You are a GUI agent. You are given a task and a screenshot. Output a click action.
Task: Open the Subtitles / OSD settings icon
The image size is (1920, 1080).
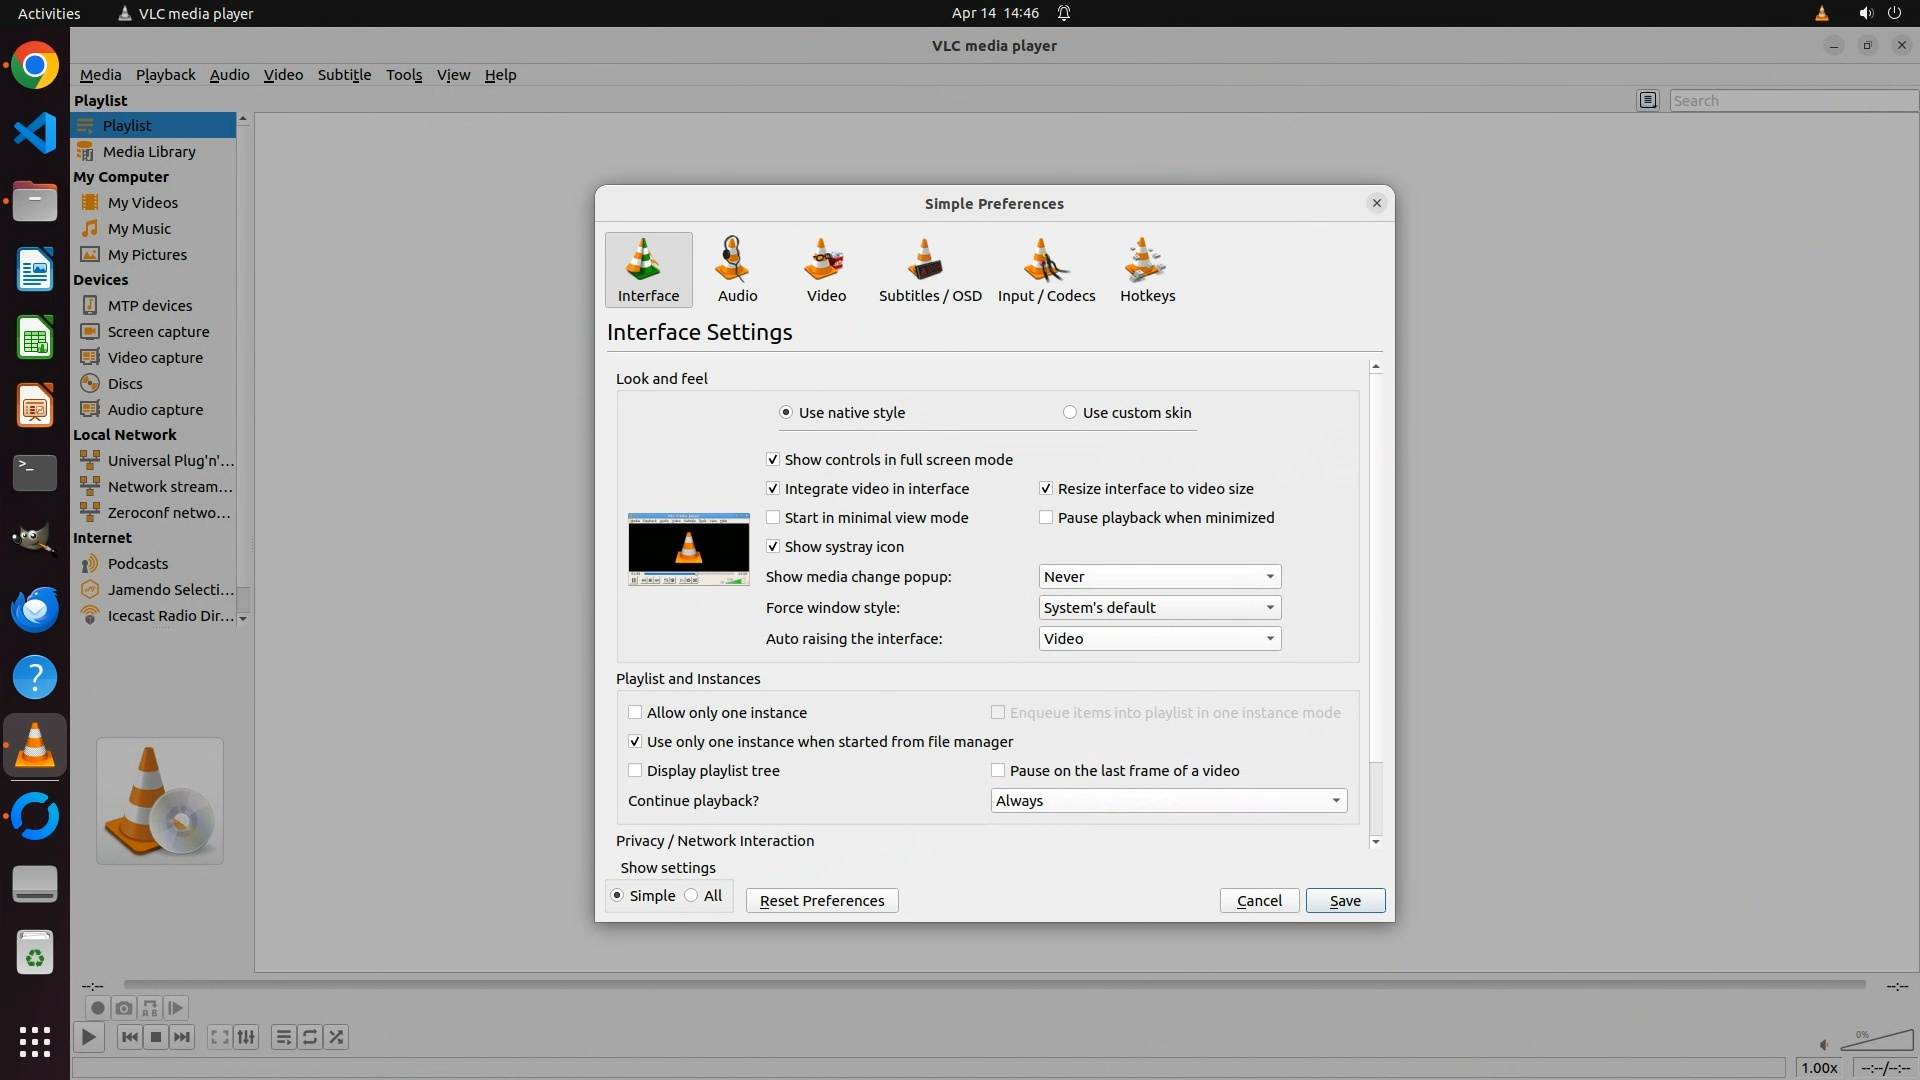pyautogui.click(x=929, y=270)
